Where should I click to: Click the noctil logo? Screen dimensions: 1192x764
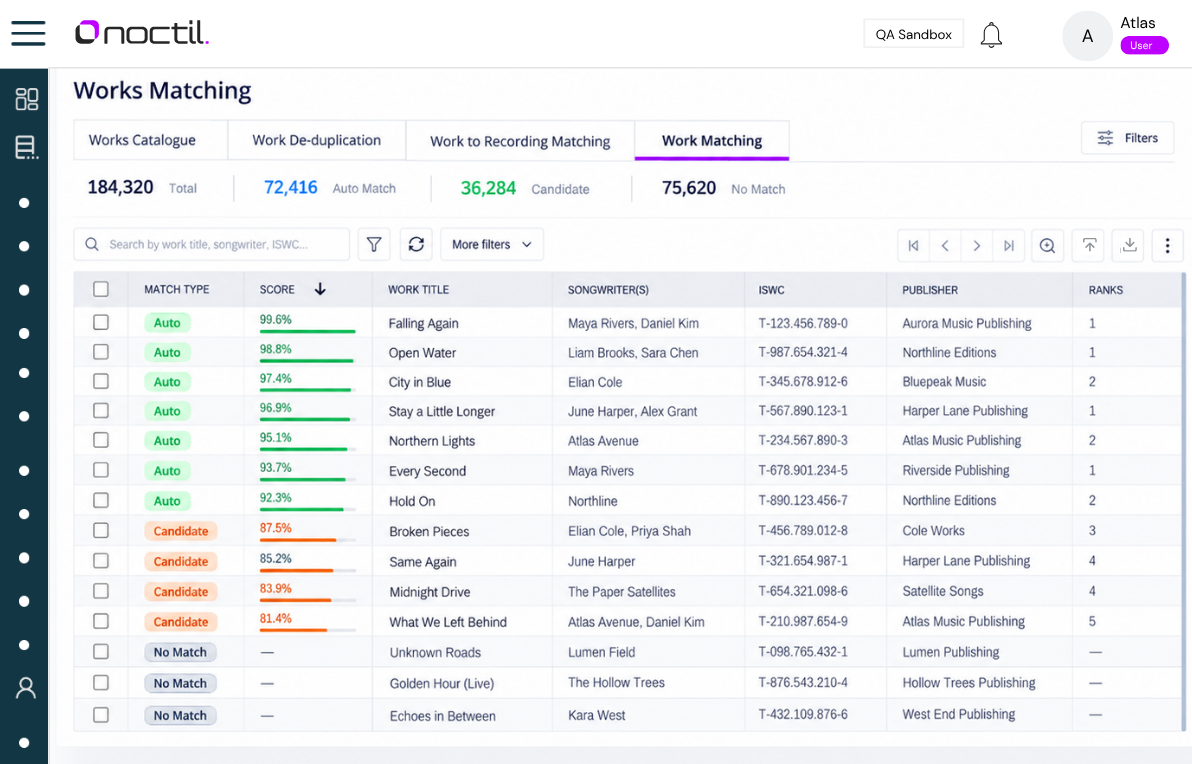(141, 33)
